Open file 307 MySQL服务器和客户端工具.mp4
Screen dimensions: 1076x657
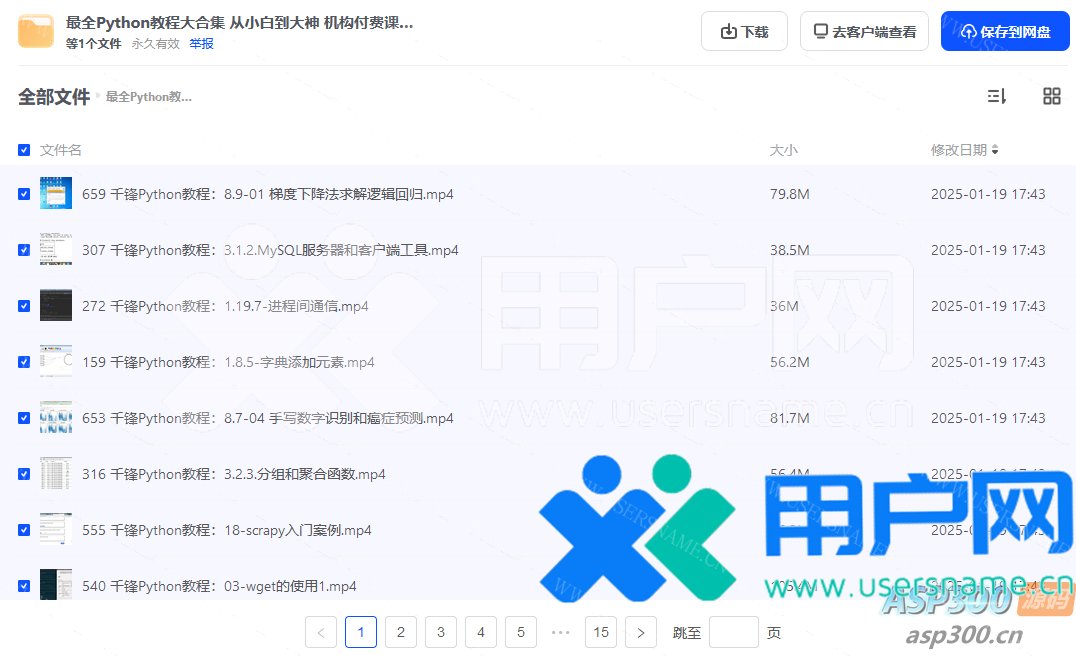[270, 250]
